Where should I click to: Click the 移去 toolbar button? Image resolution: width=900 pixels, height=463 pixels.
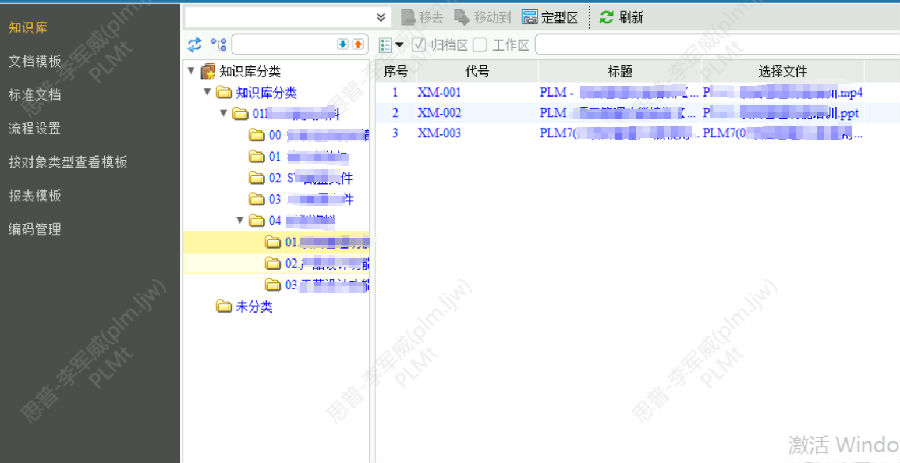pyautogui.click(x=422, y=17)
